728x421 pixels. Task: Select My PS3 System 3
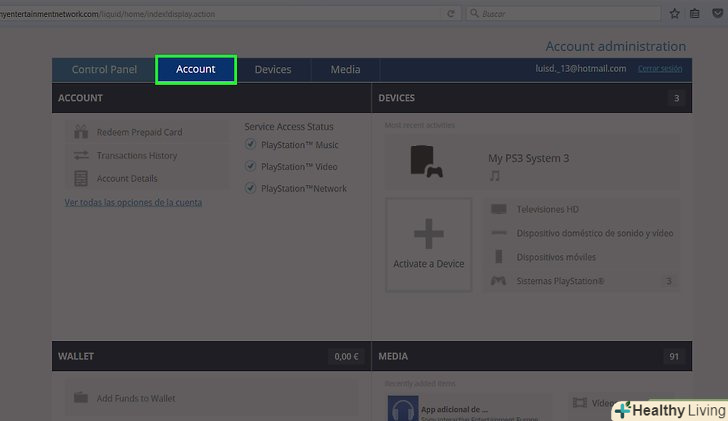[528, 158]
